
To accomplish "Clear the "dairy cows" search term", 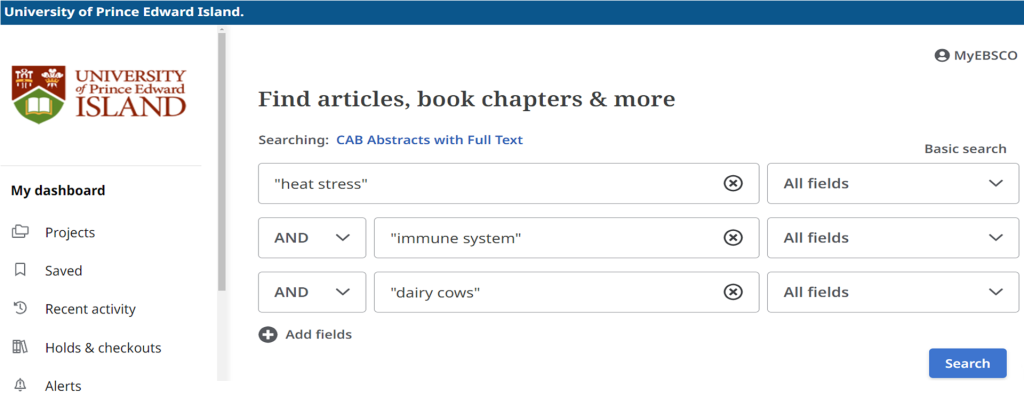I will [x=733, y=292].
